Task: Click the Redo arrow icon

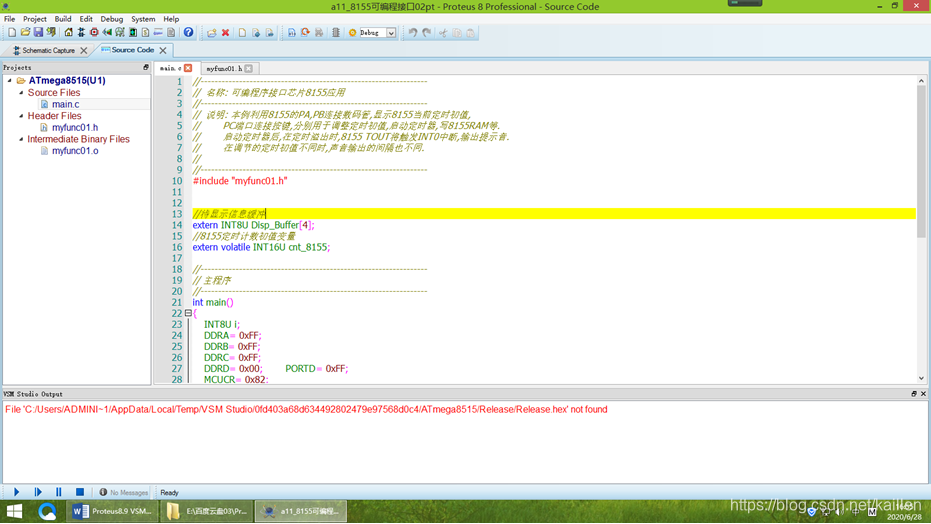Action: [427, 33]
